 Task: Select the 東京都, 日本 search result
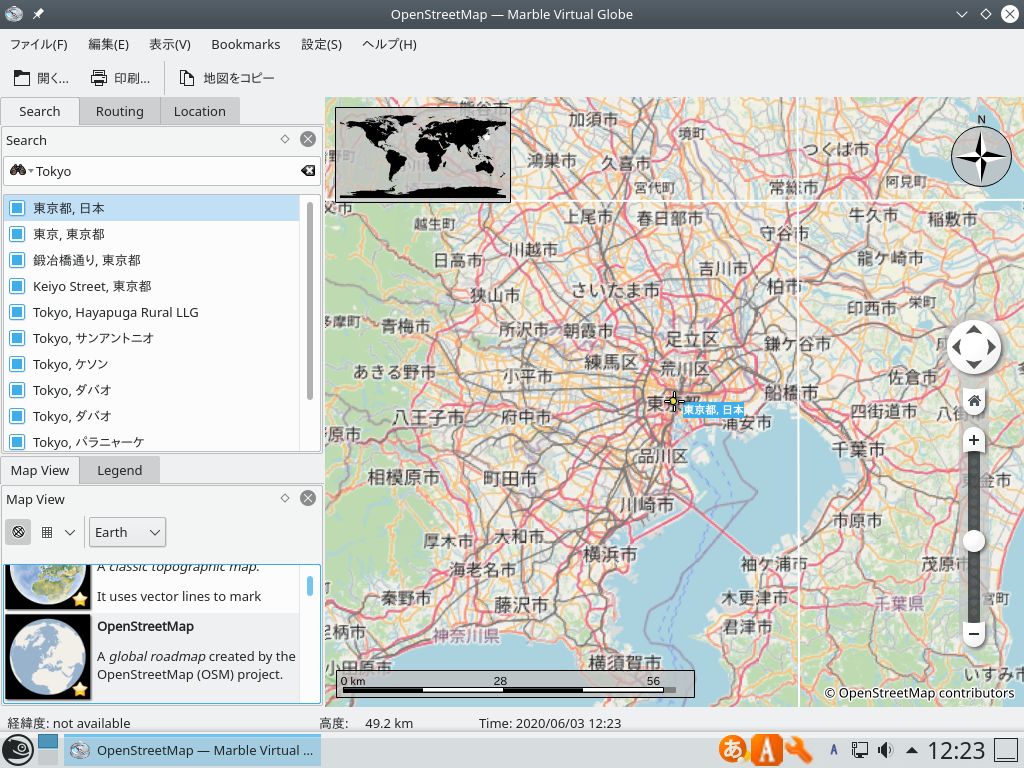click(152, 208)
